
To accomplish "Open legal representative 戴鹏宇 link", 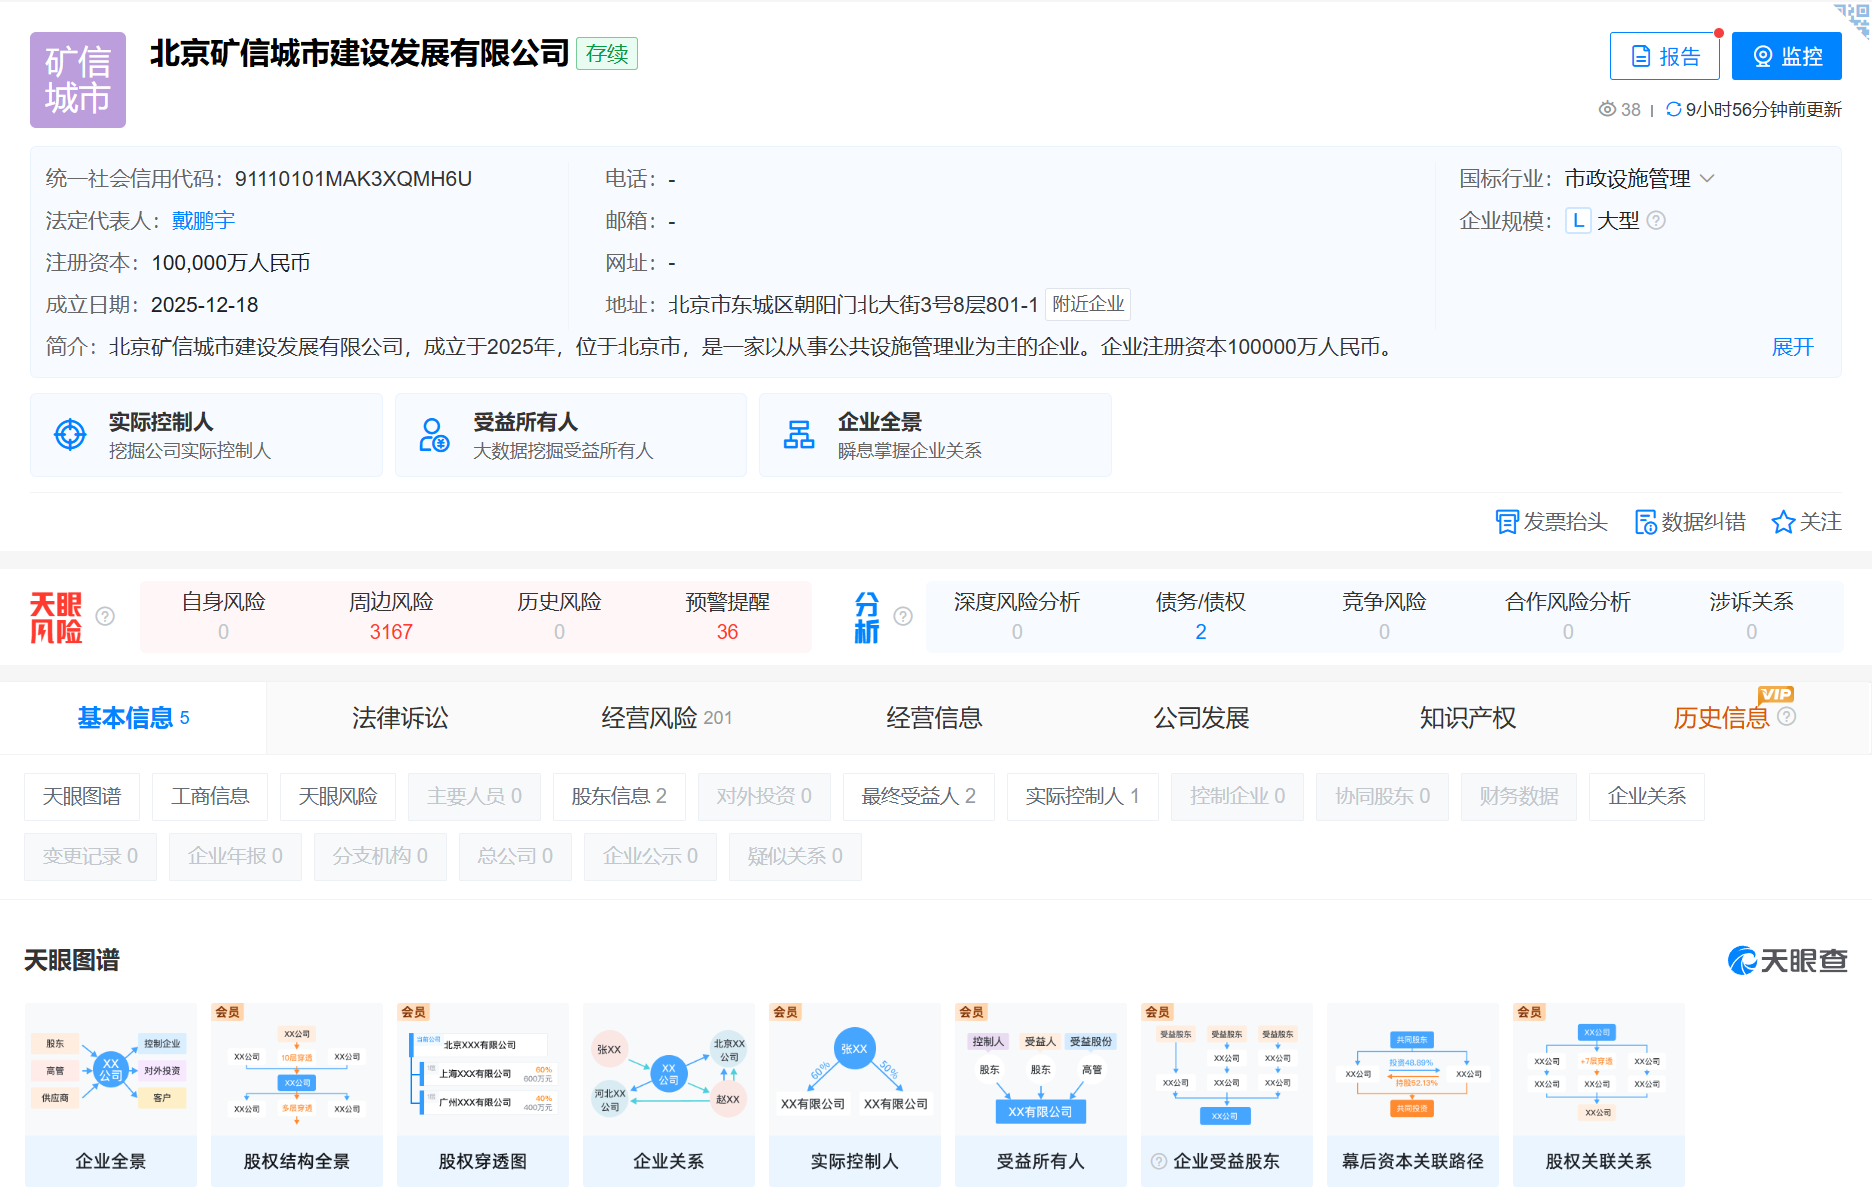I will (x=203, y=220).
